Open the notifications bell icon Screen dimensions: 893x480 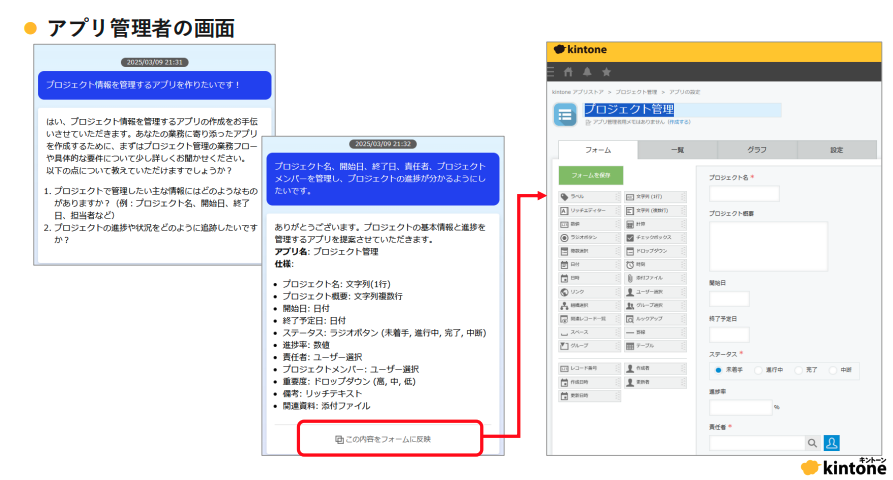click(x=587, y=72)
